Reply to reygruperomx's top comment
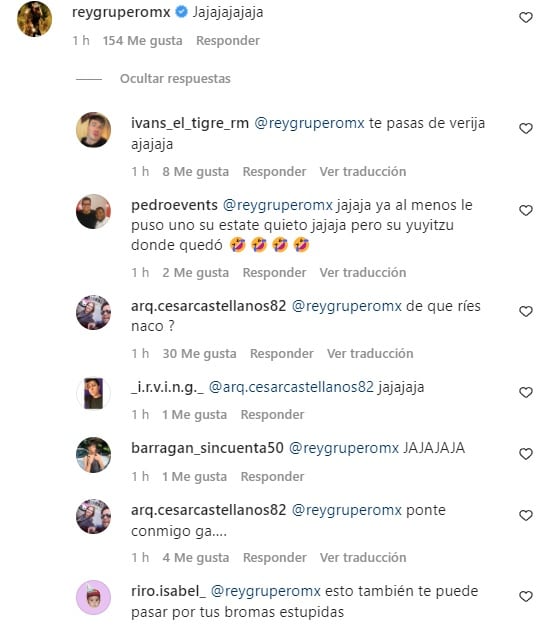Screen dimensions: 546x628 pyautogui.click(x=228, y=40)
